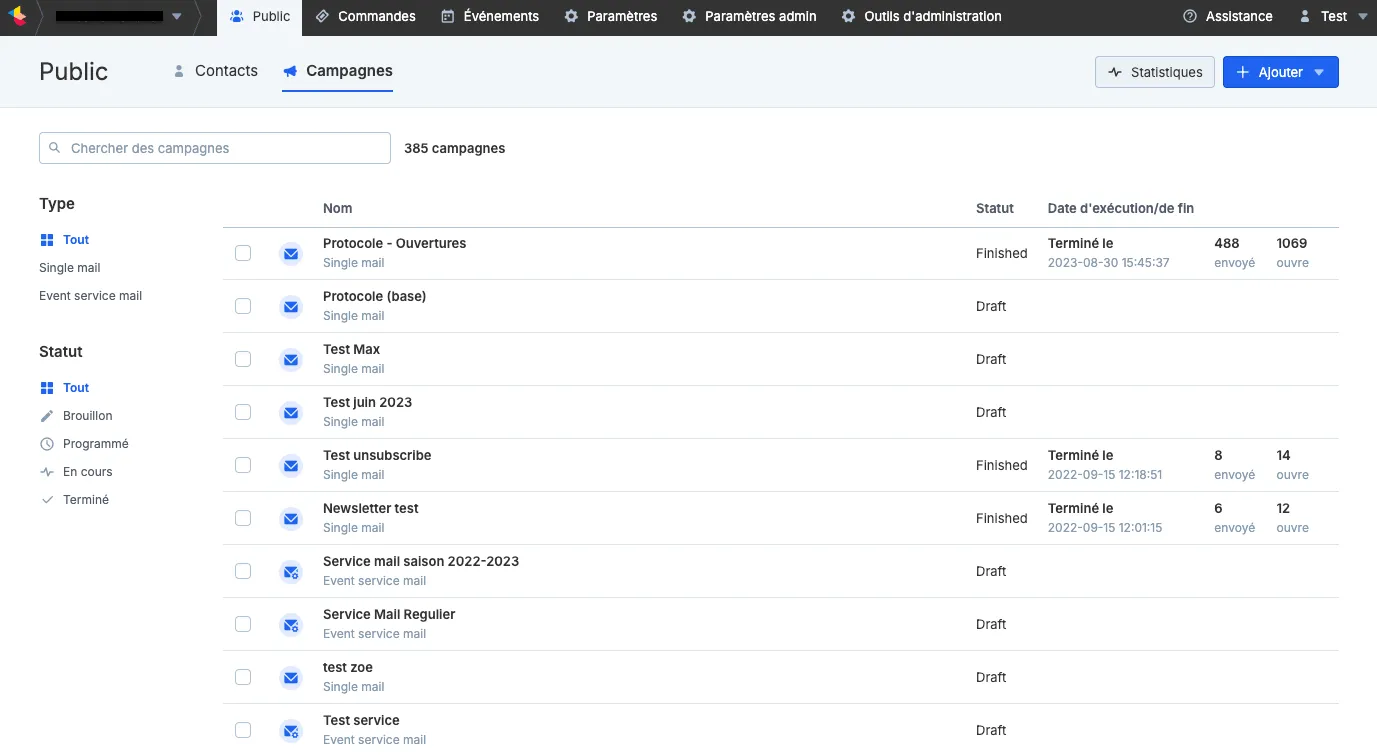1377x755 pixels.
Task: Tick the checkbox for Protocole - Ouvertures
Action: pyautogui.click(x=243, y=253)
